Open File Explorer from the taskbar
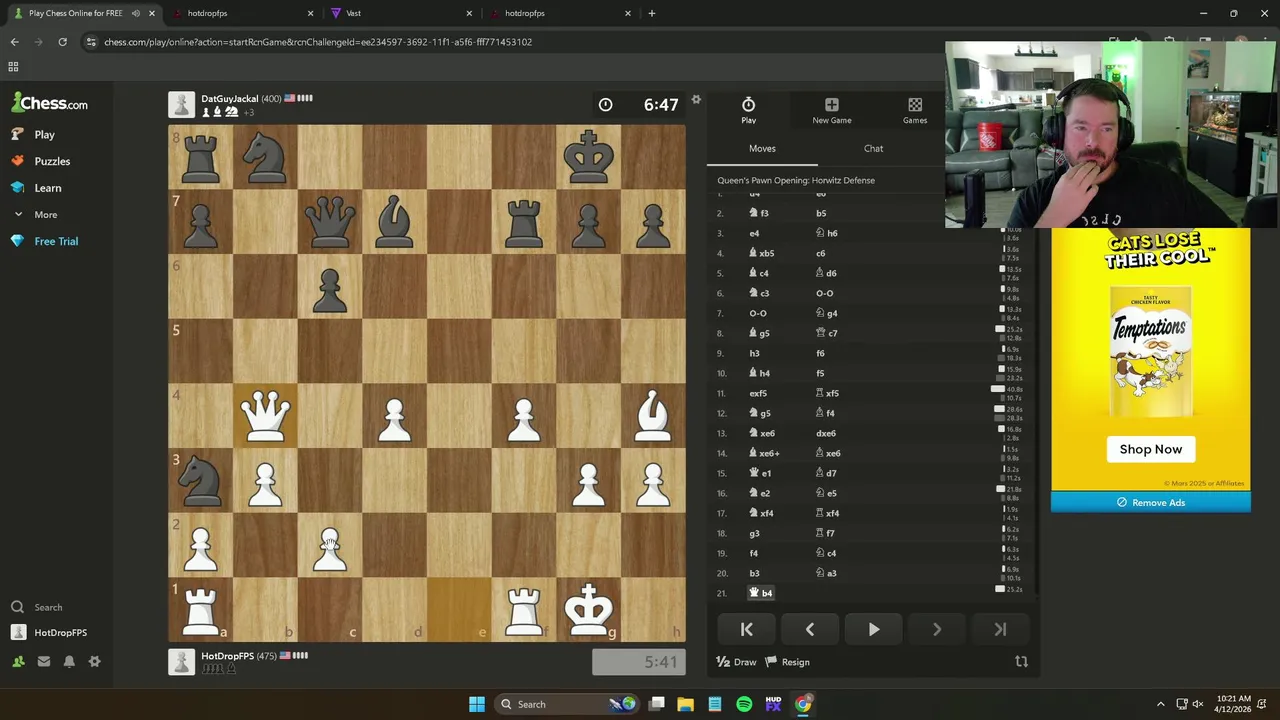 (686, 704)
